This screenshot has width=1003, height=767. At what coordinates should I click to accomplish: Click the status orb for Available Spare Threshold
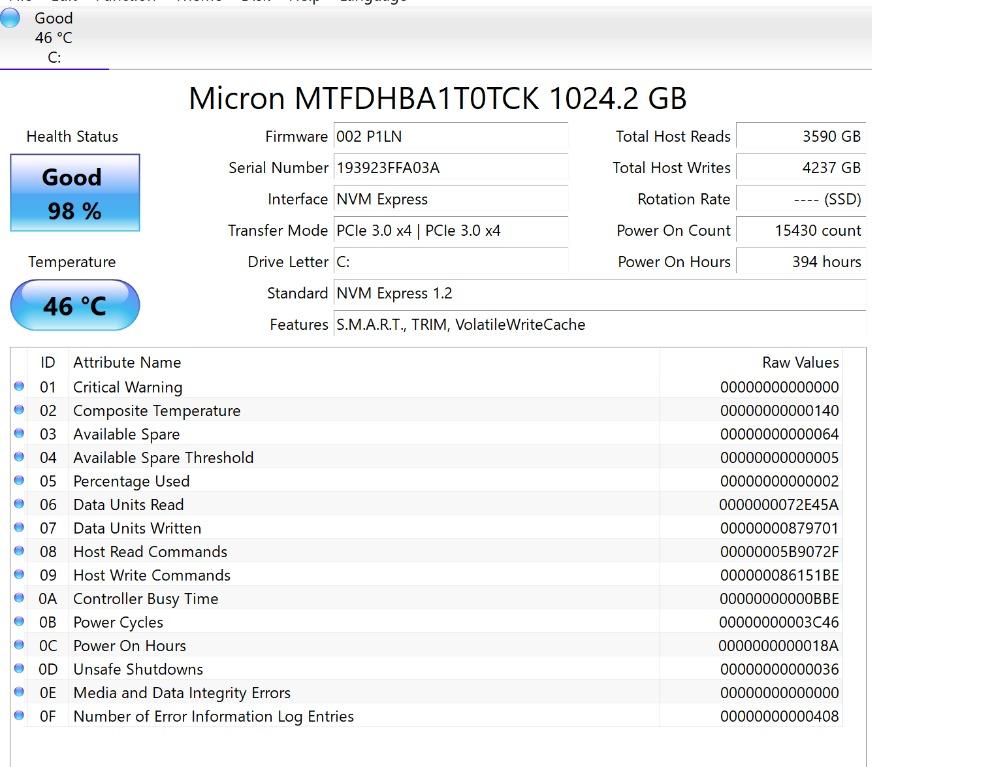pyautogui.click(x=19, y=457)
